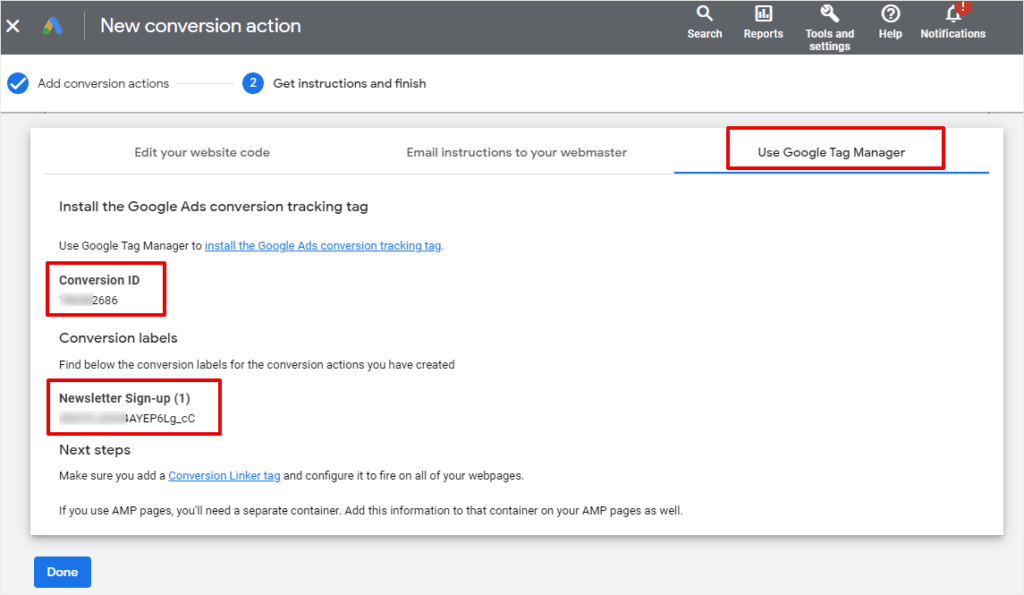Open the install Google Ads conversion tracking tag link

click(x=322, y=244)
